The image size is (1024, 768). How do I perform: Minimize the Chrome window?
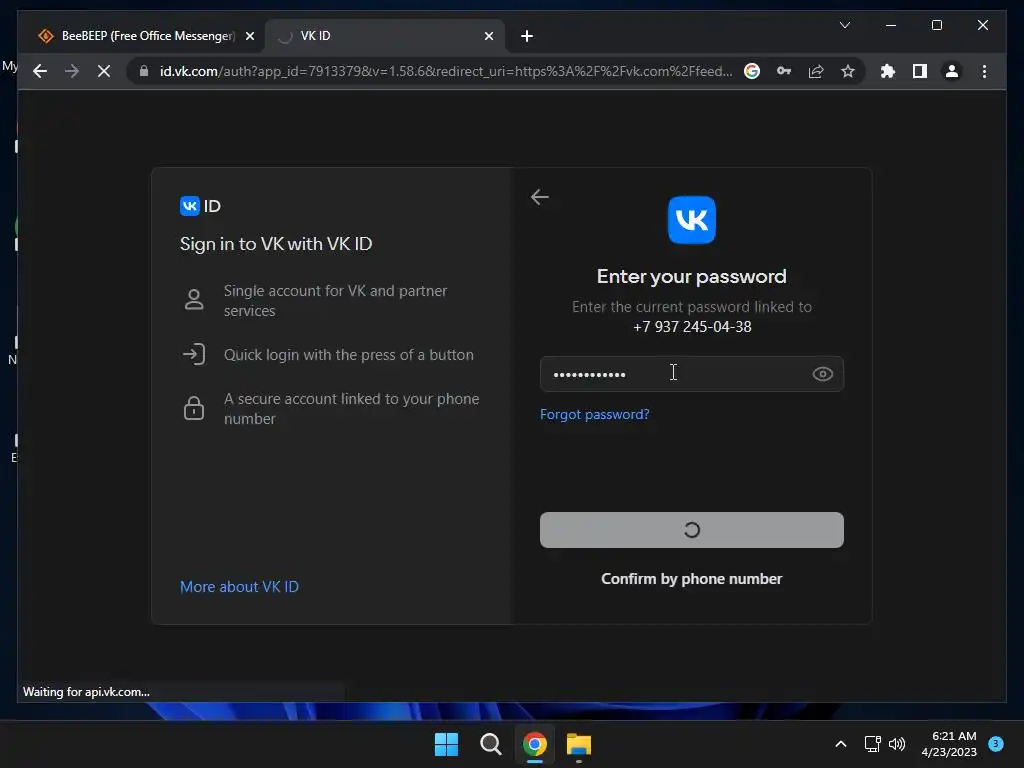coord(891,25)
